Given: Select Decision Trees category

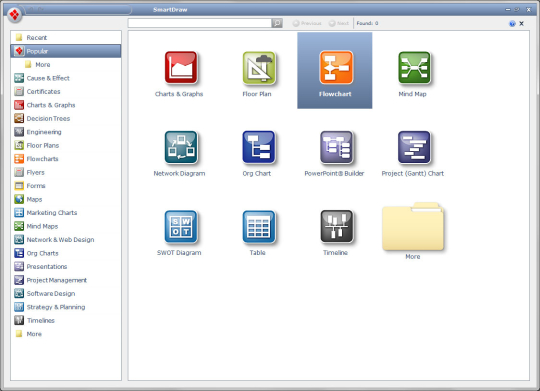Looking at the screenshot, I should [x=66, y=118].
